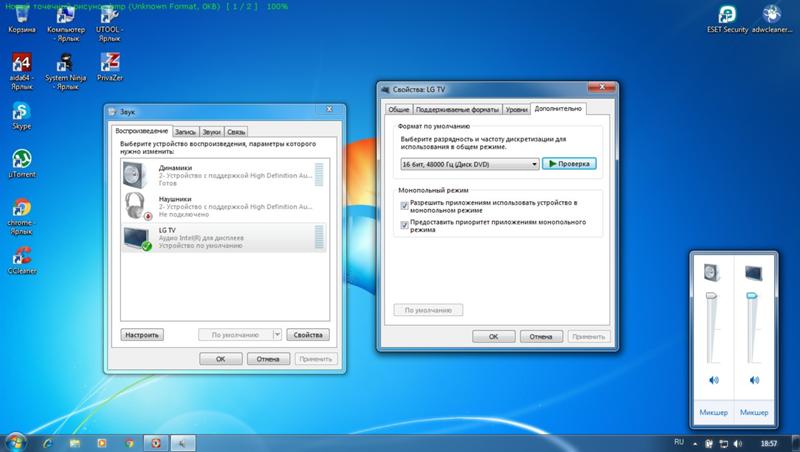Click the Свойства button in Sound dialog

tap(308, 335)
